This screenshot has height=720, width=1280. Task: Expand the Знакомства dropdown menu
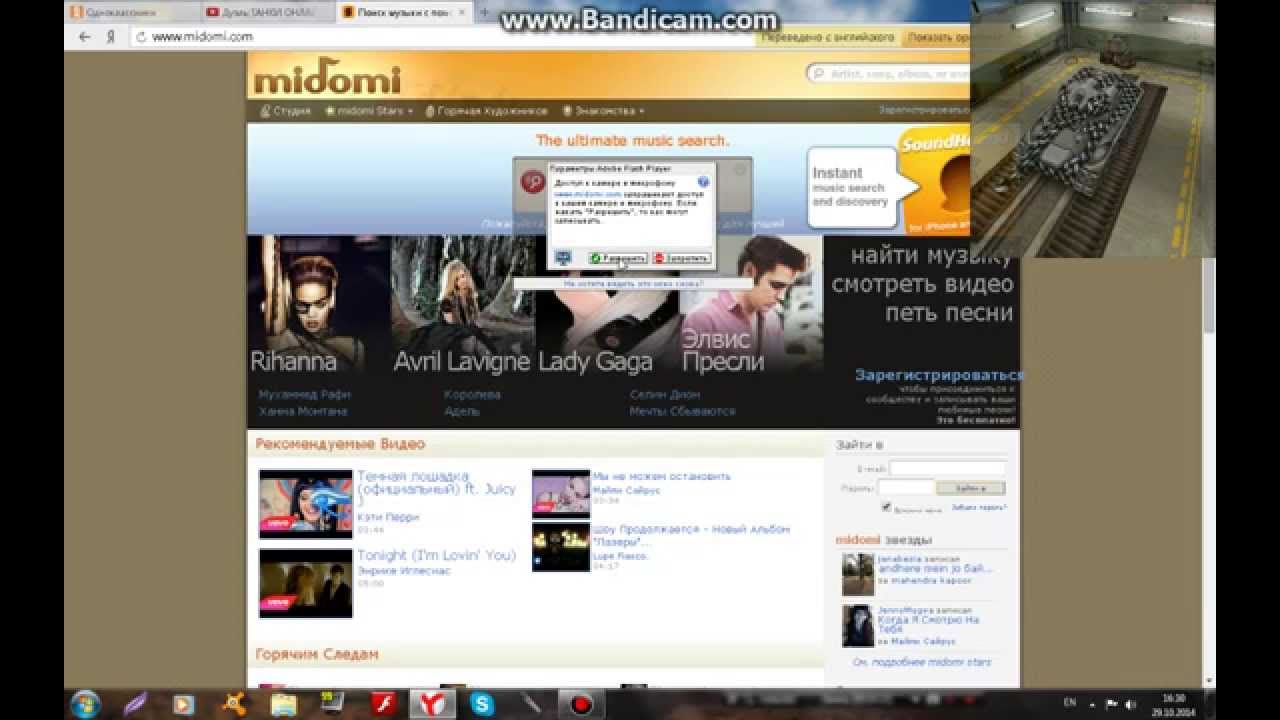(x=603, y=111)
